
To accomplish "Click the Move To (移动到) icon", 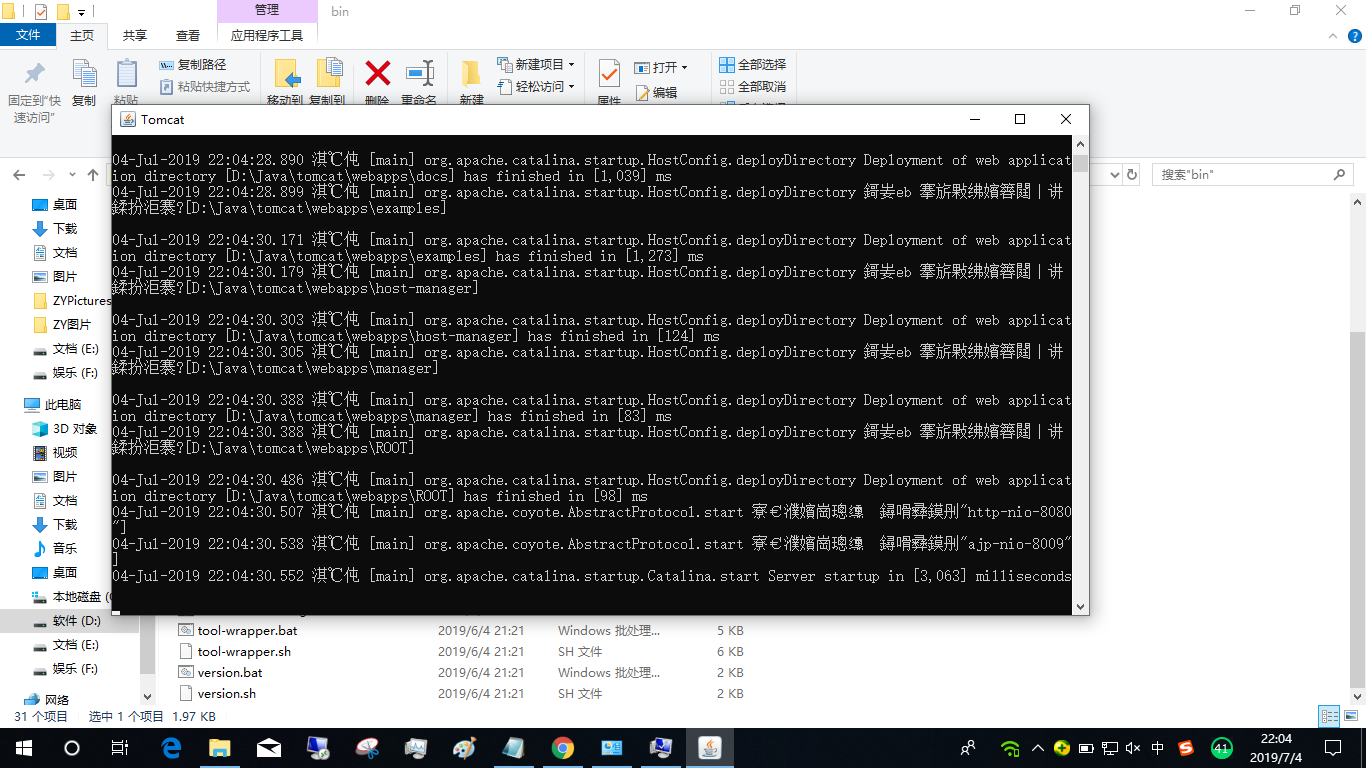I will coord(288,74).
